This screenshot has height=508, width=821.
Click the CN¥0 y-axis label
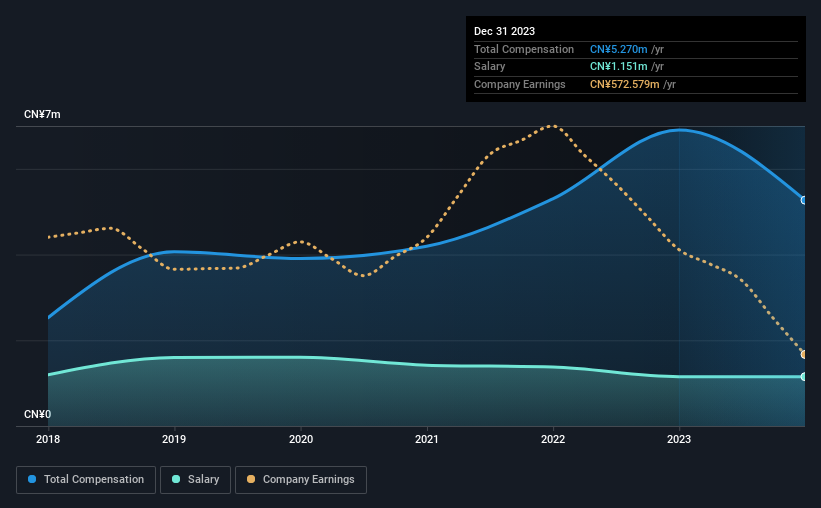(x=38, y=414)
